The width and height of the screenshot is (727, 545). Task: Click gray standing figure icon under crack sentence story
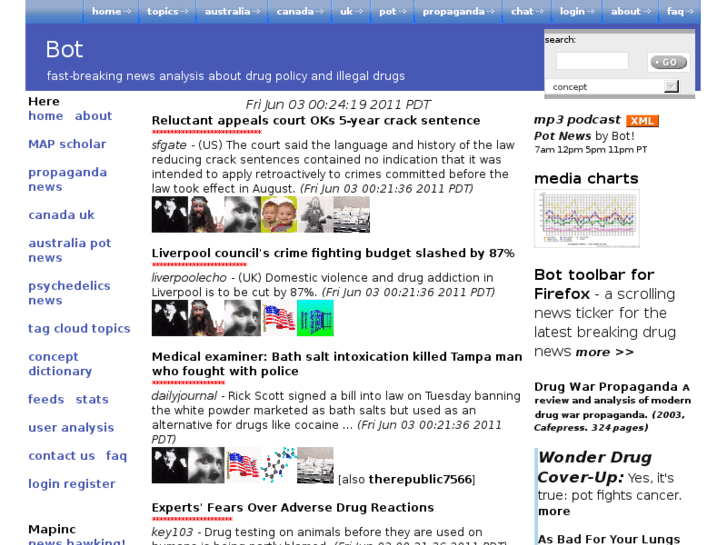tap(315, 214)
